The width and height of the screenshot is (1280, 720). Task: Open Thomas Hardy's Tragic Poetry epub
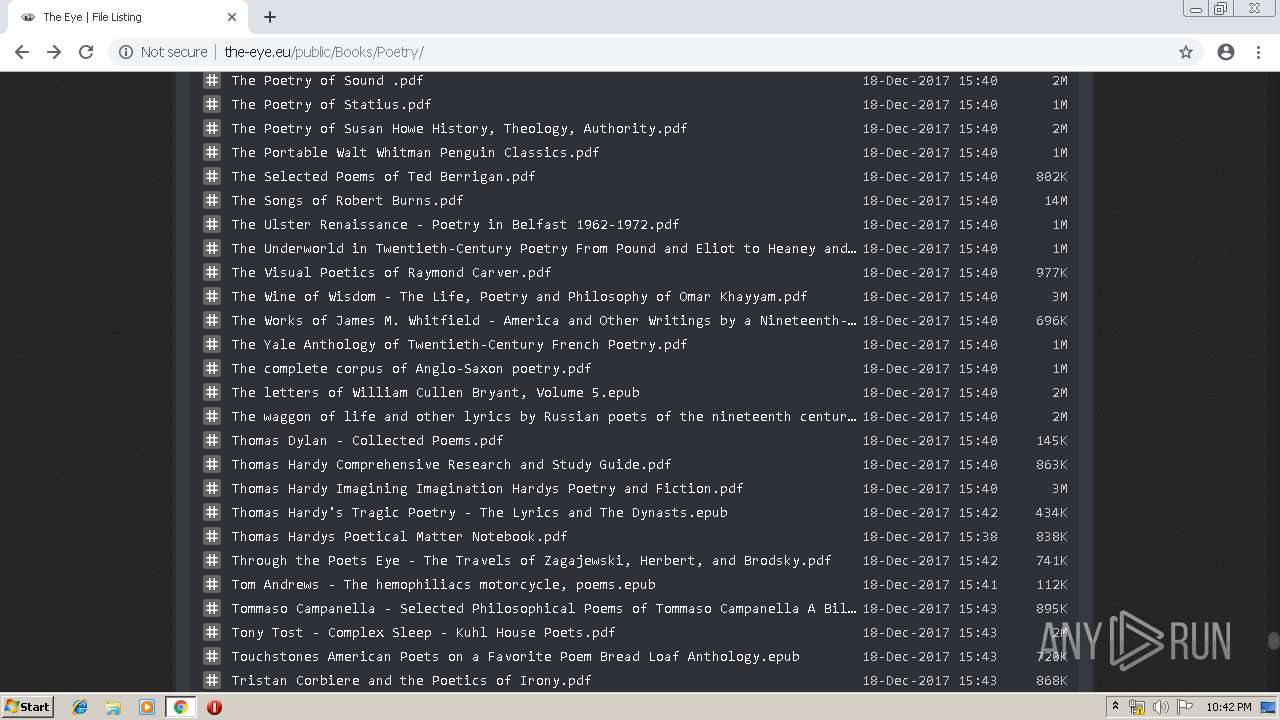[479, 512]
